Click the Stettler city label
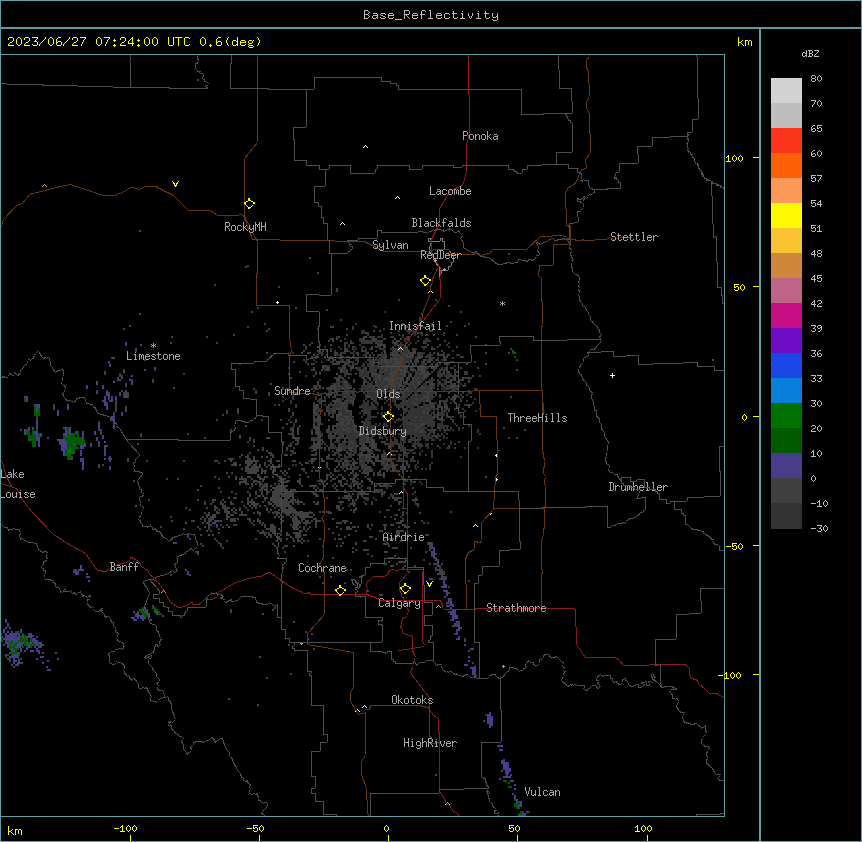The height and width of the screenshot is (842, 862). (x=634, y=237)
